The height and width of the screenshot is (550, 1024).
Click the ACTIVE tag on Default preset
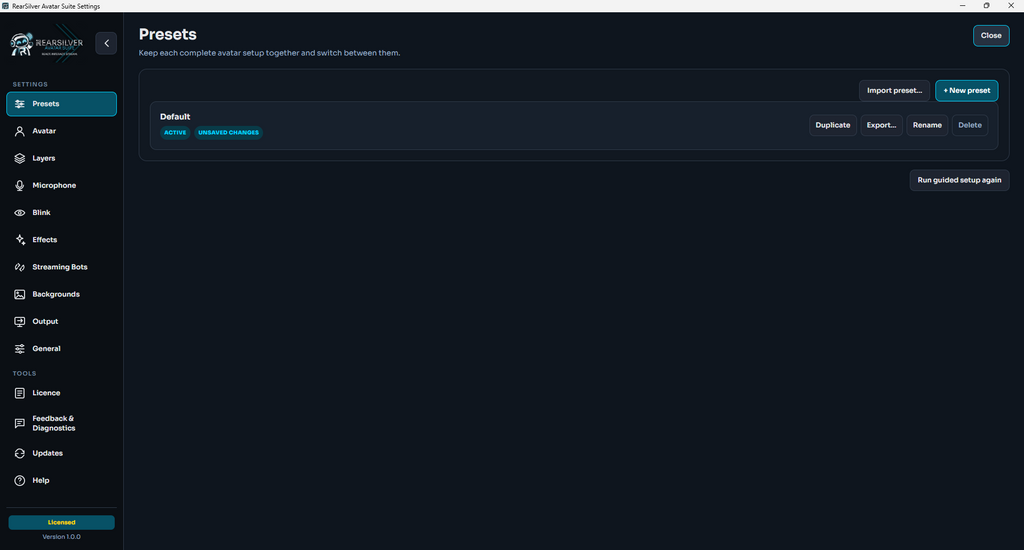pyautogui.click(x=175, y=133)
